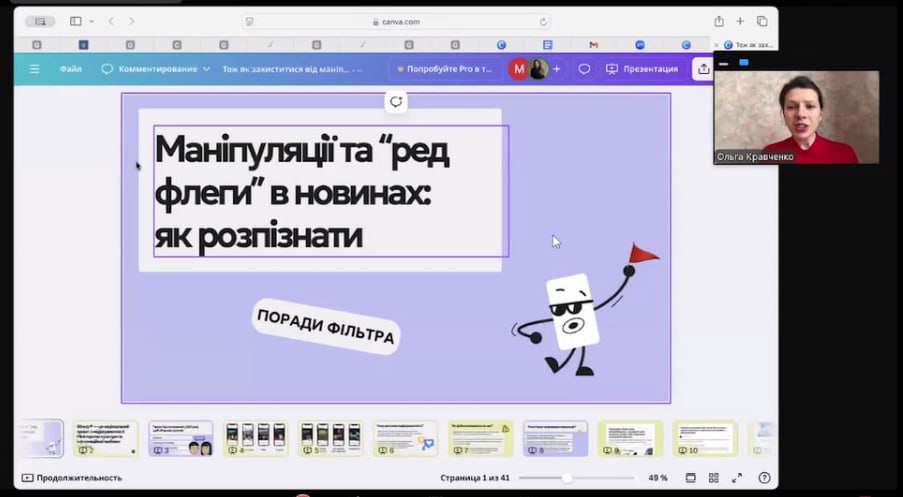Start the Презентация presentation mode
Viewport: 903px width, 497px height.
click(x=642, y=69)
